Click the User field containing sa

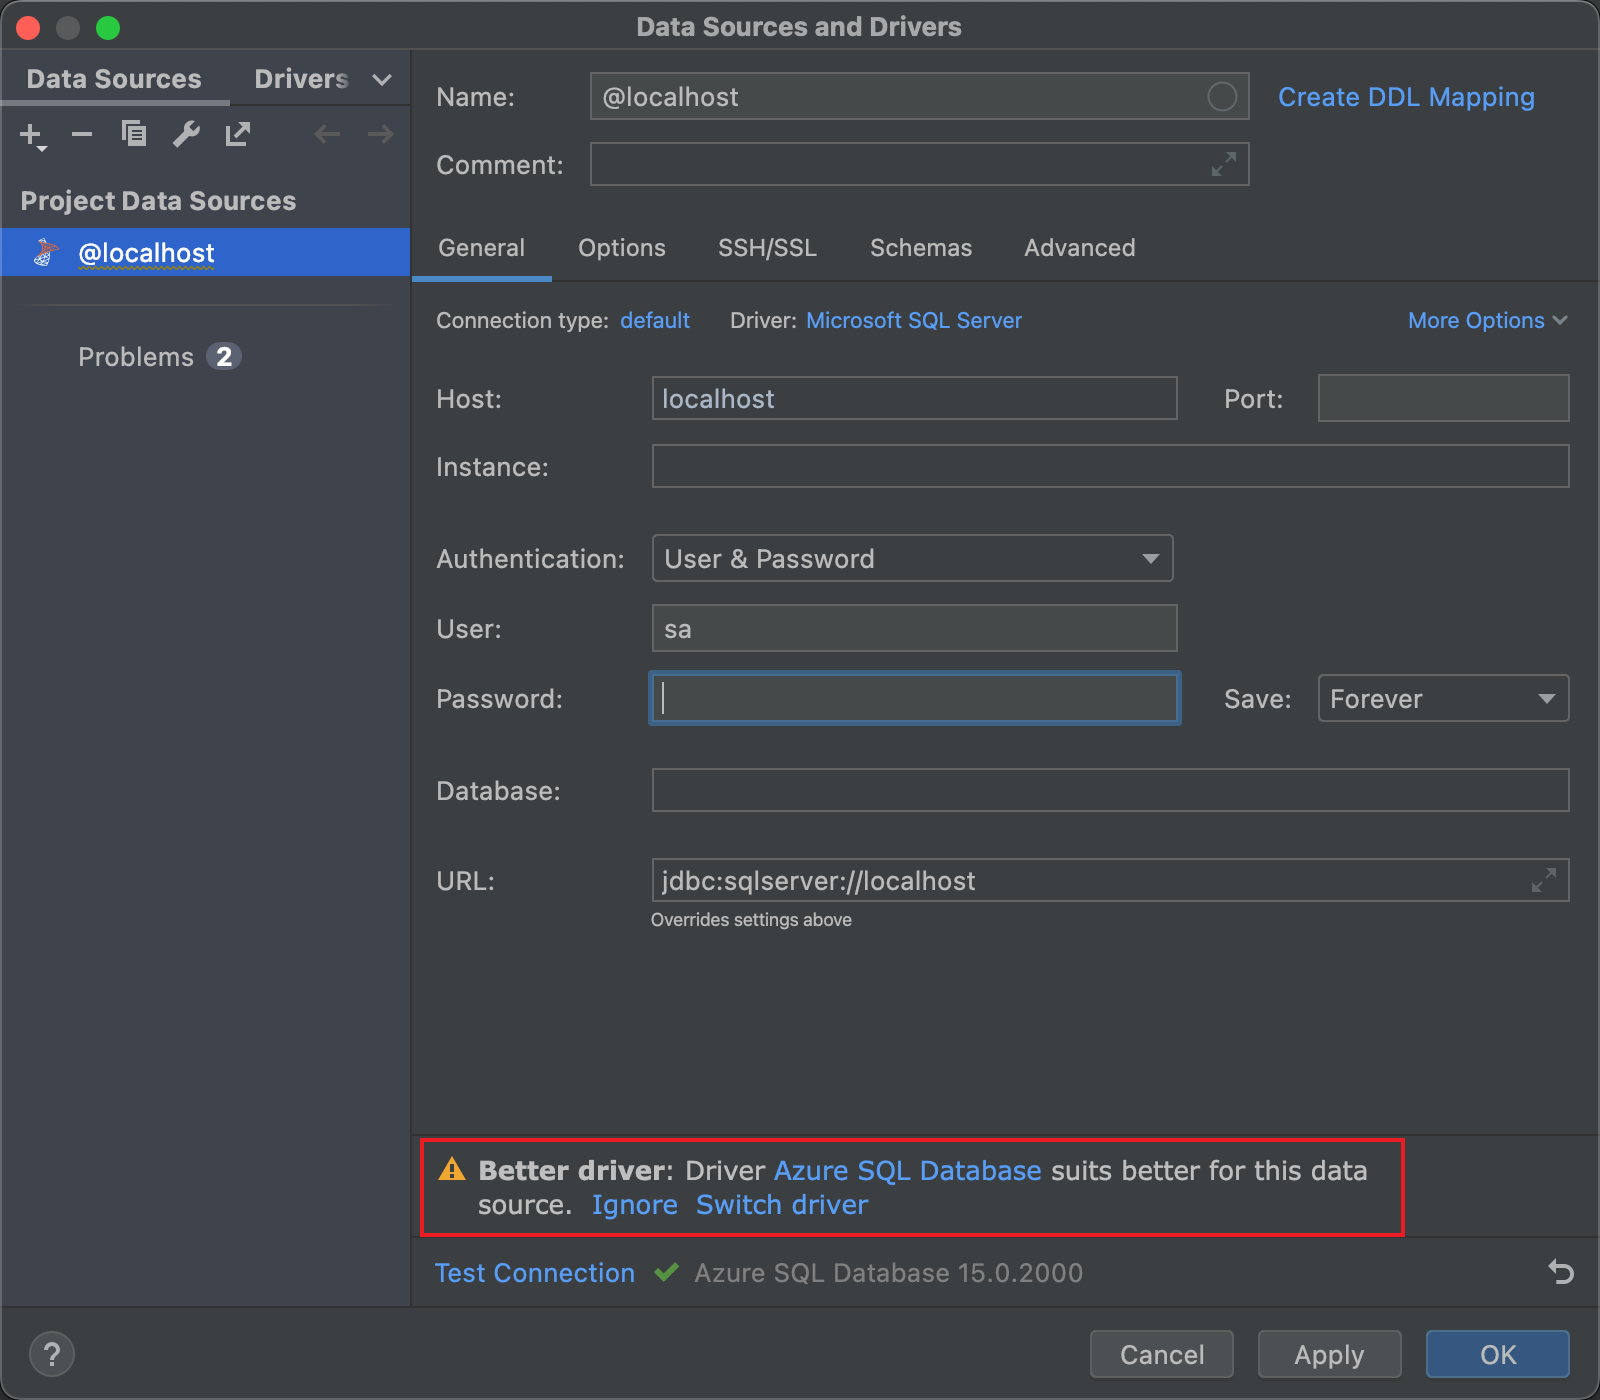(914, 628)
